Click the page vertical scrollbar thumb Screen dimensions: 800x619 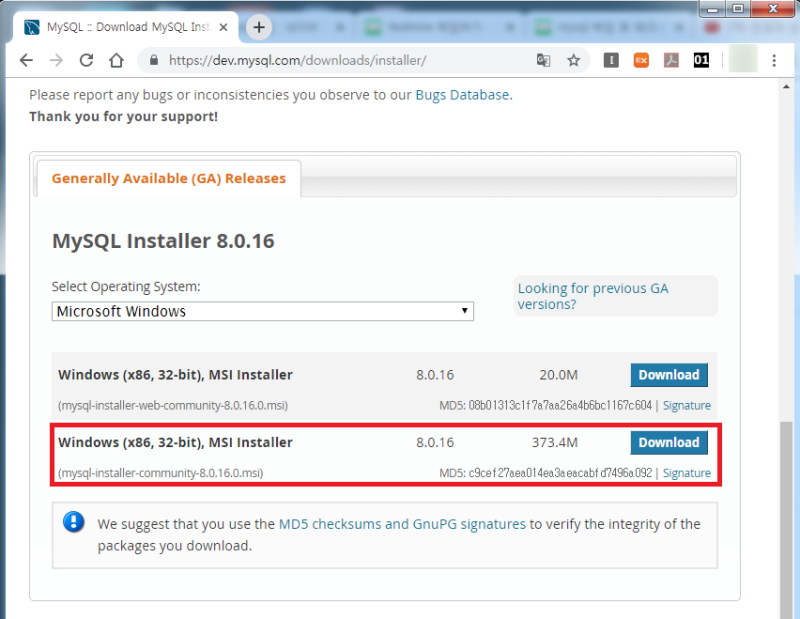tap(787, 519)
